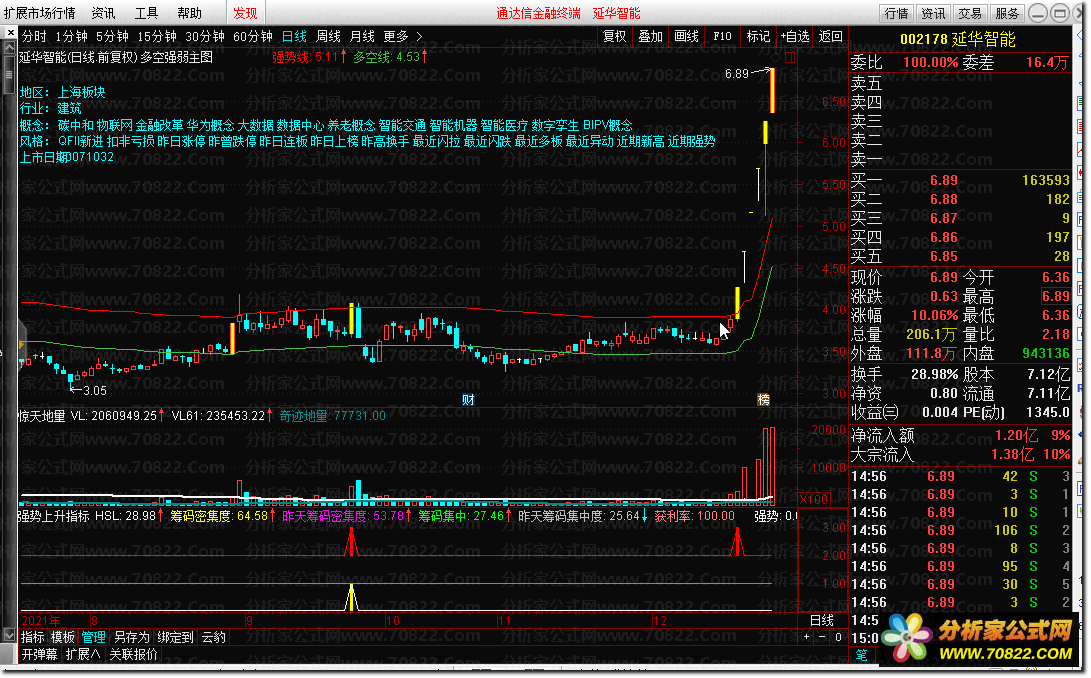Click the 地区: 上海板块 label

63,92
